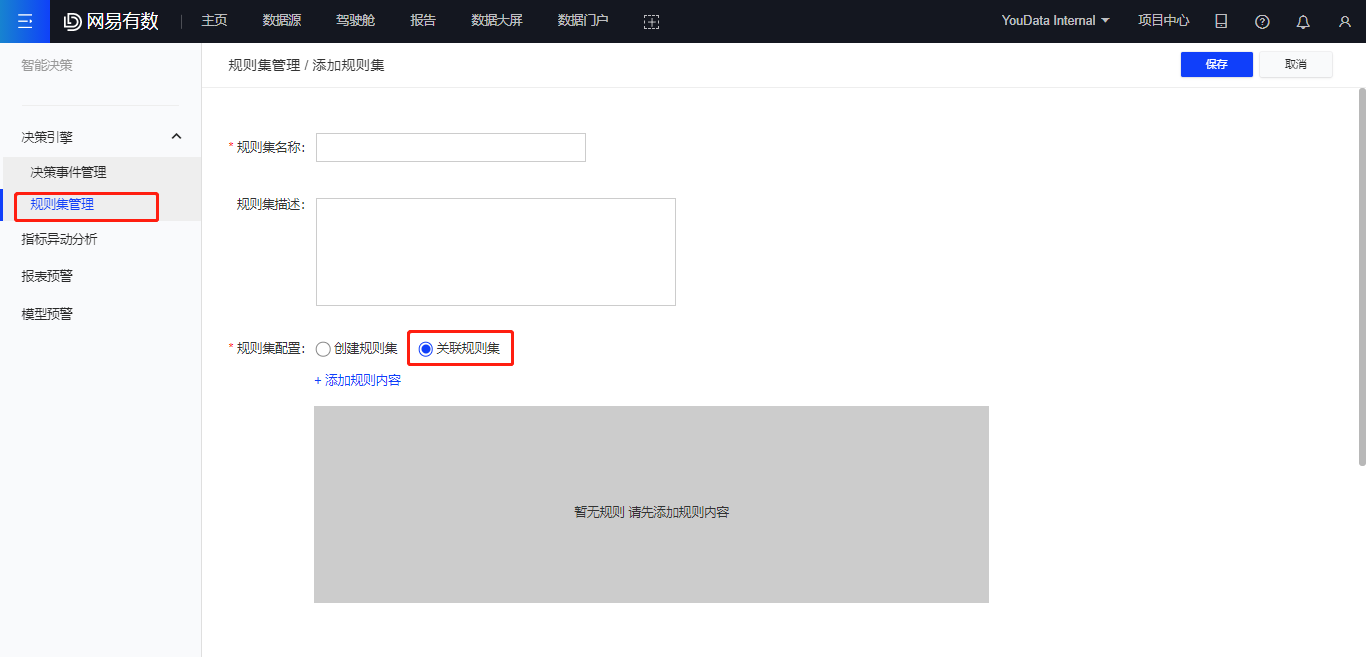Open the mobile device icon
This screenshot has height=657, width=1366.
tap(1221, 21)
